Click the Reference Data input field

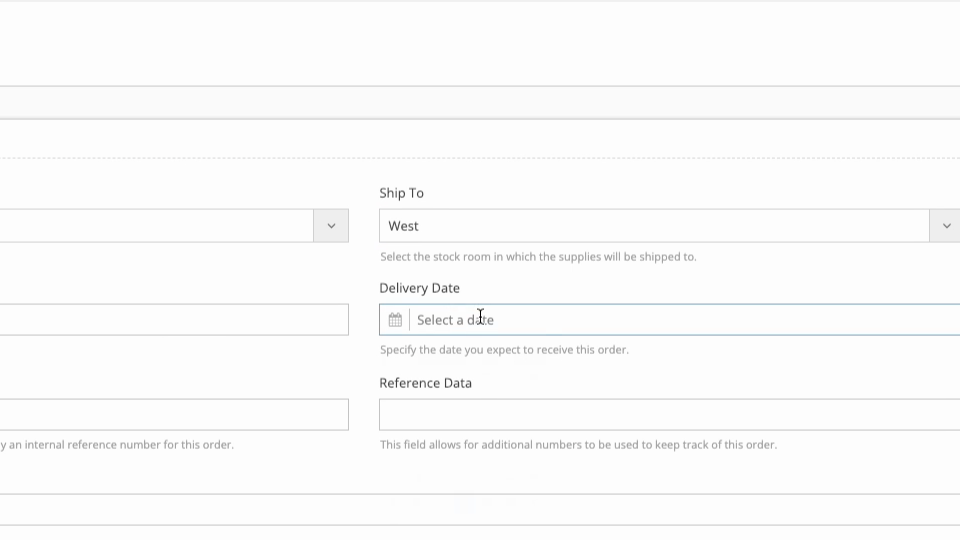(x=669, y=414)
